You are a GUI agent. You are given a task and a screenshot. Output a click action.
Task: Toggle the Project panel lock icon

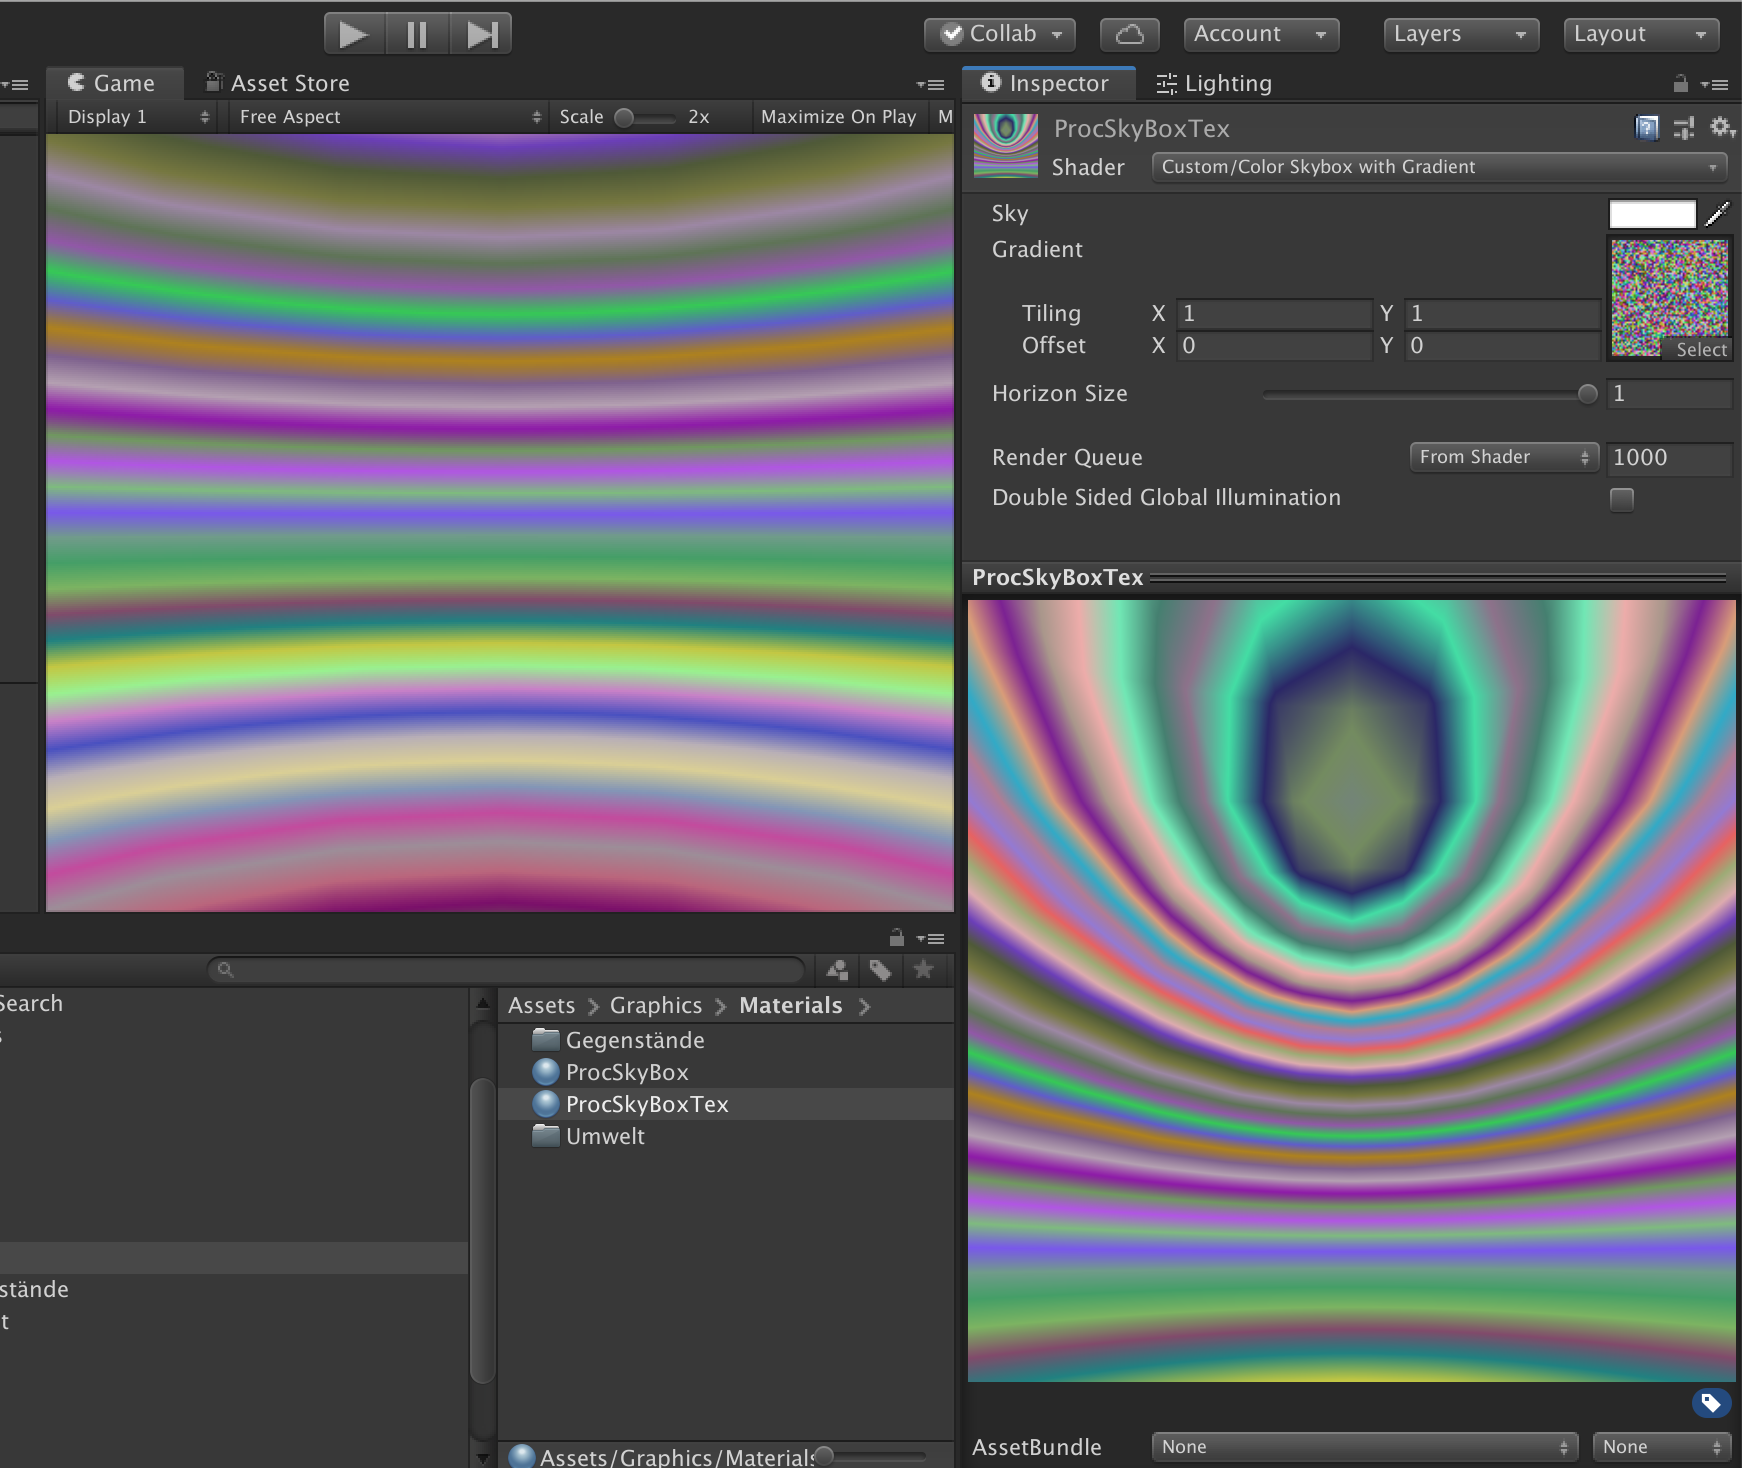tap(897, 937)
